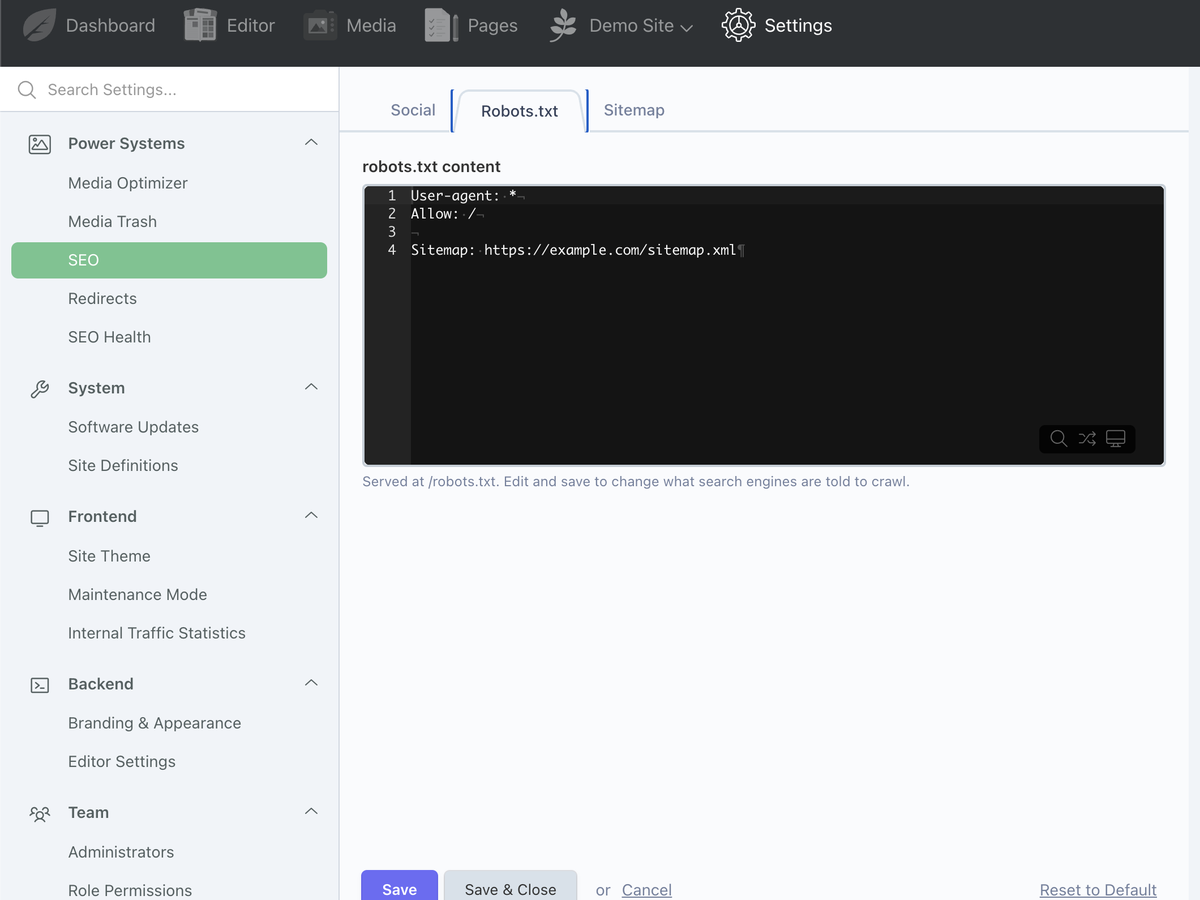
Task: Open Internal Traffic Statistics
Action: pos(156,633)
